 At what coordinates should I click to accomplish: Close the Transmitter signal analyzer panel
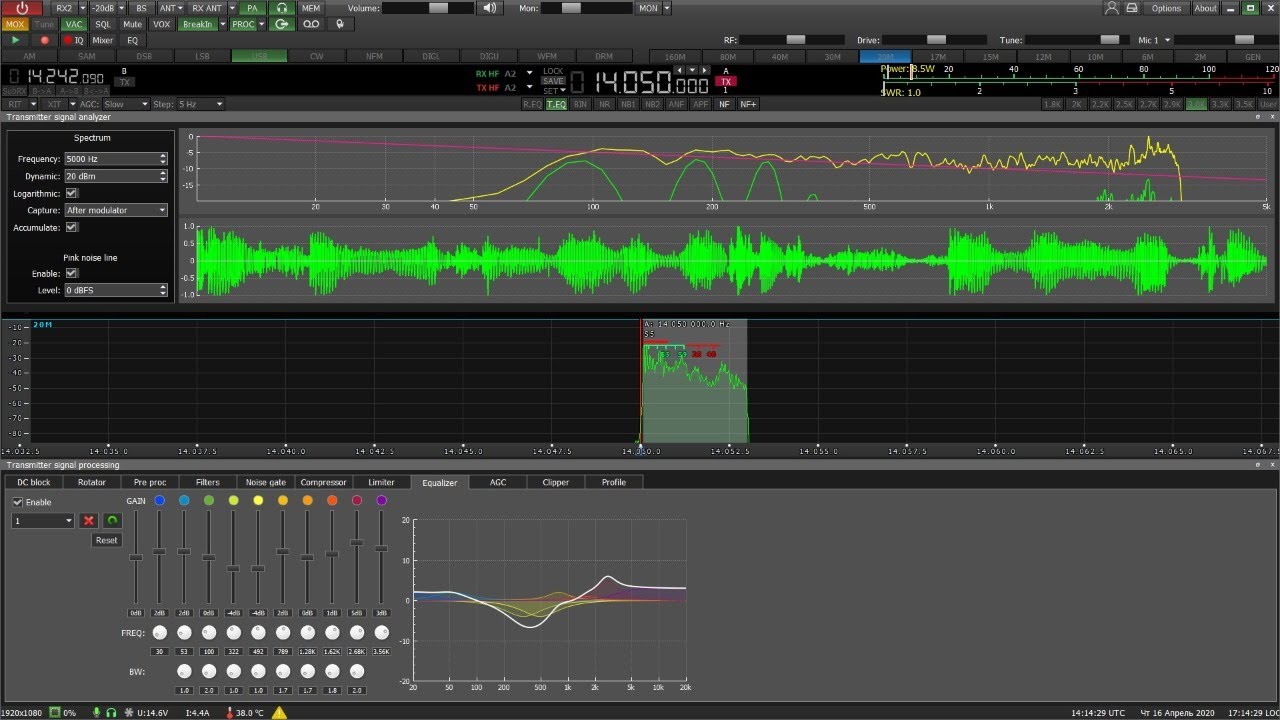(x=1272, y=117)
